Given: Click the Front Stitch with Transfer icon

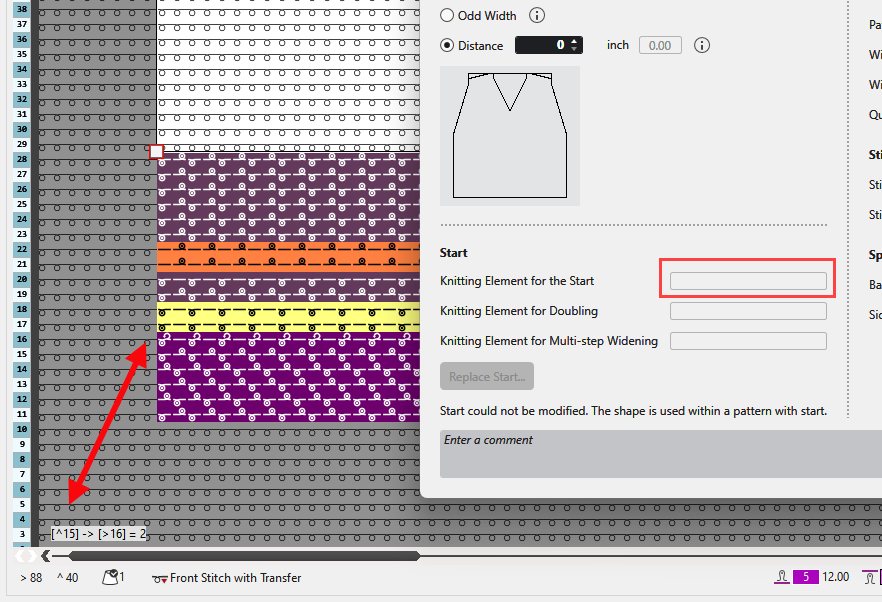Looking at the screenshot, I should tap(159, 578).
